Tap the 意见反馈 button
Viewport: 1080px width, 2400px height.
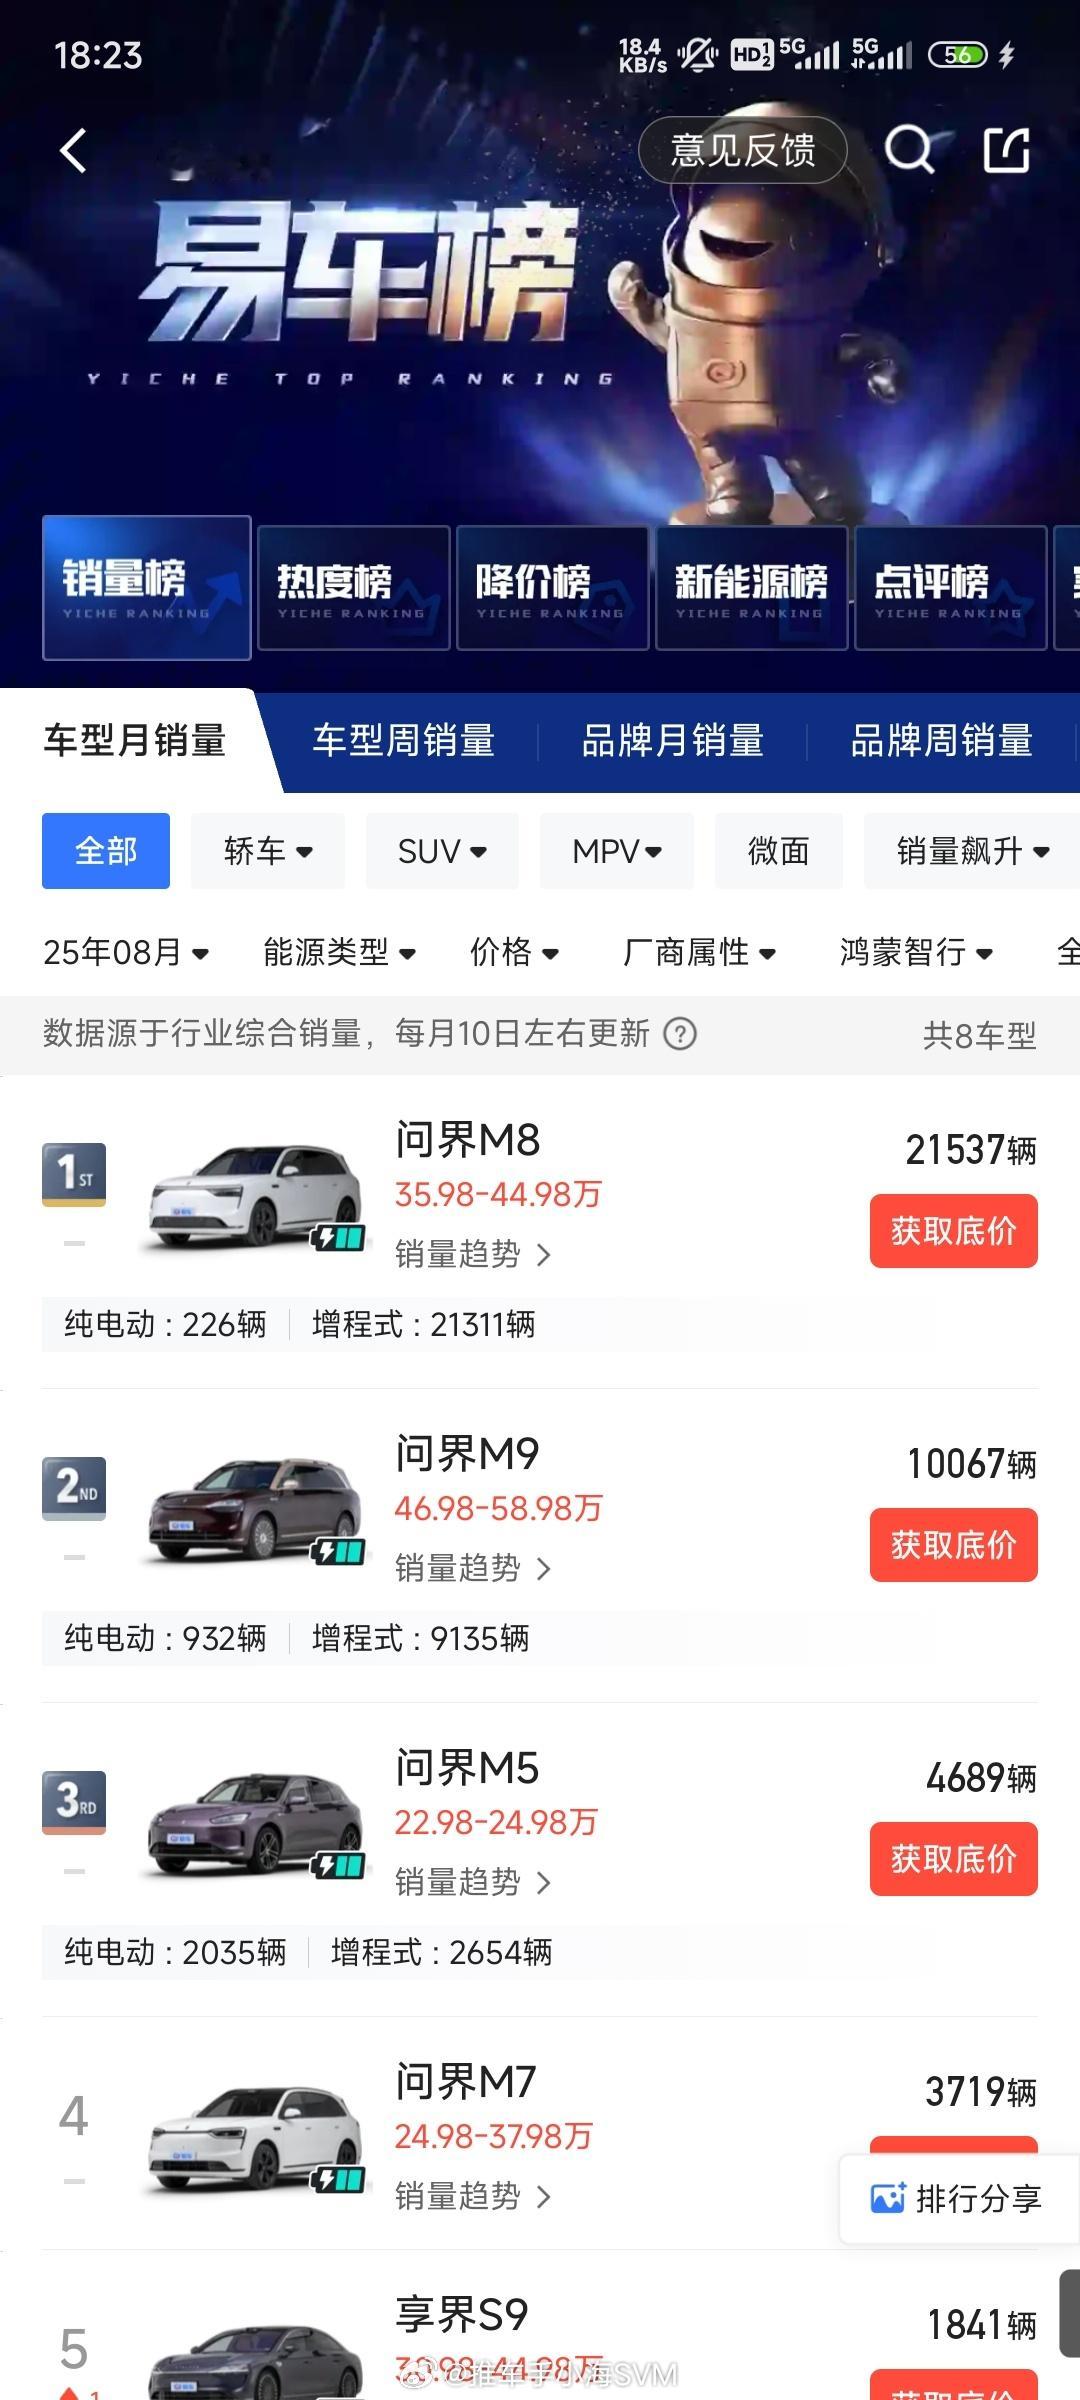(x=743, y=151)
